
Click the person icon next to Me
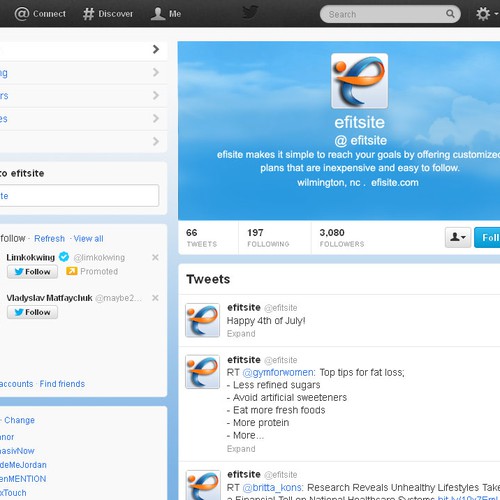tap(158, 14)
